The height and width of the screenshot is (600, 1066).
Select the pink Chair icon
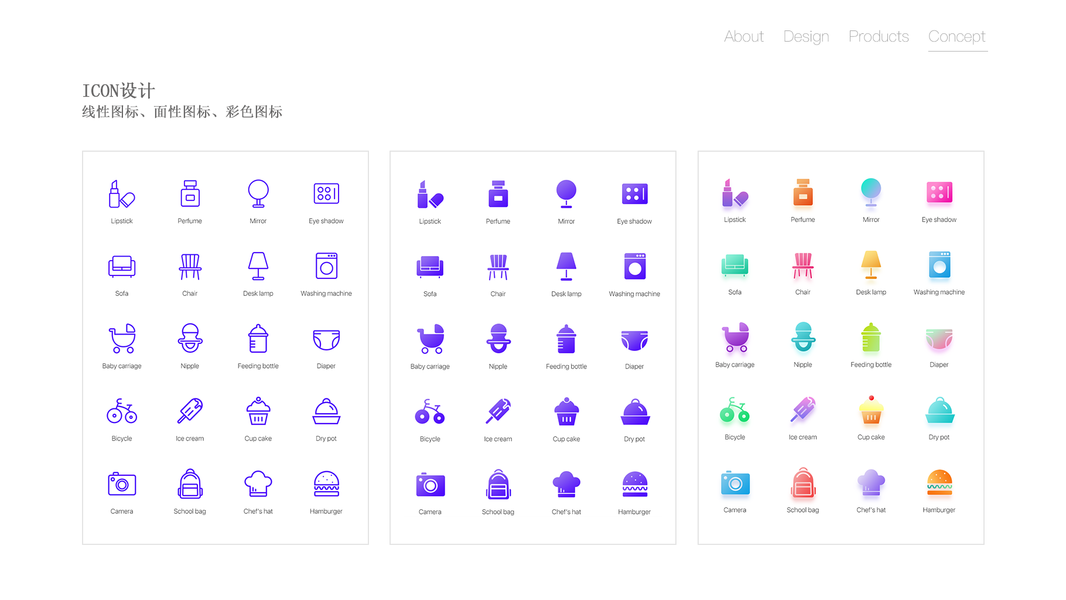(x=803, y=266)
